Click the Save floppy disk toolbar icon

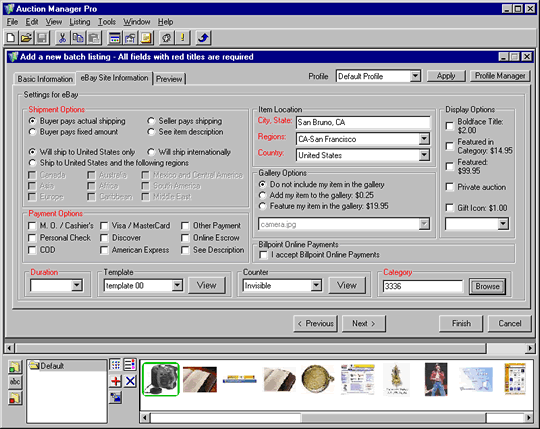point(42,38)
